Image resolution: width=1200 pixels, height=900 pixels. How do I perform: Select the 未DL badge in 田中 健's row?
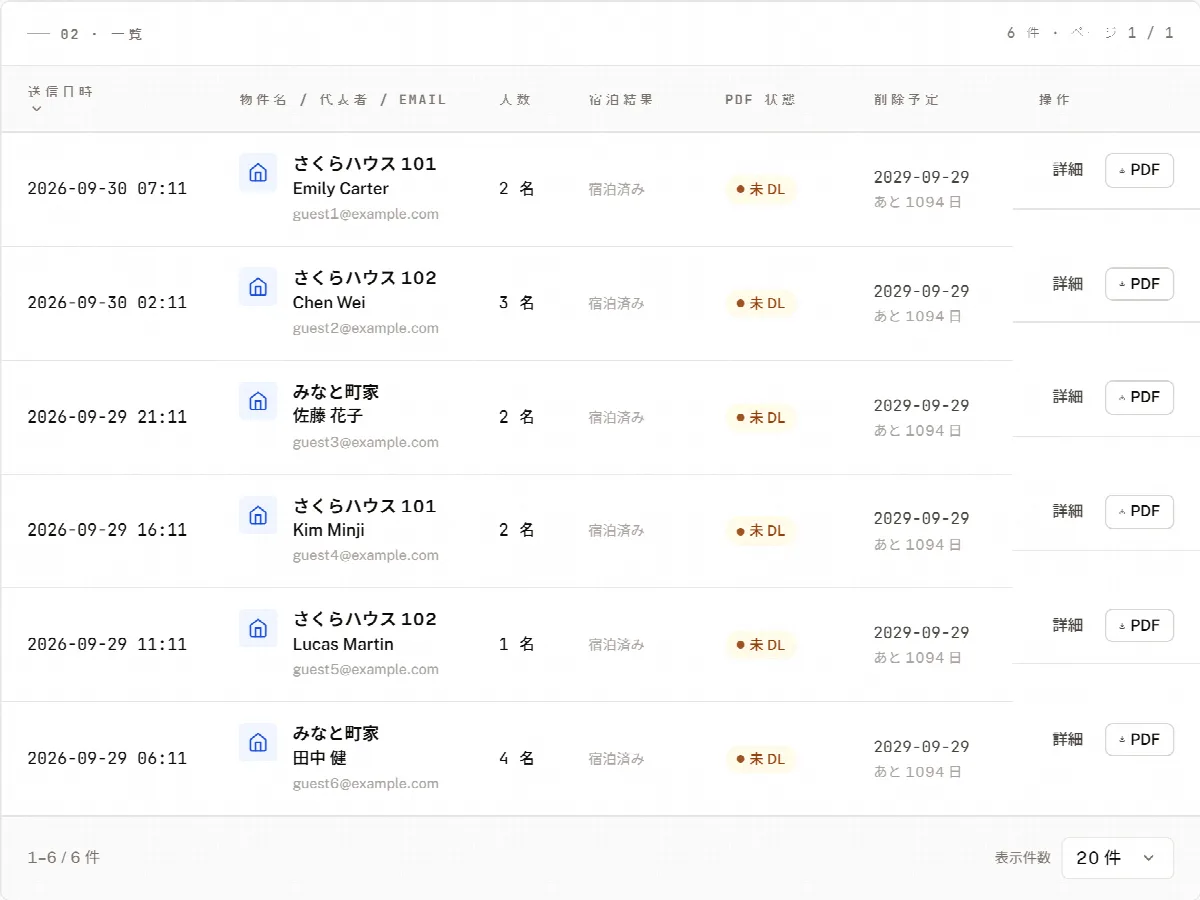click(x=761, y=759)
